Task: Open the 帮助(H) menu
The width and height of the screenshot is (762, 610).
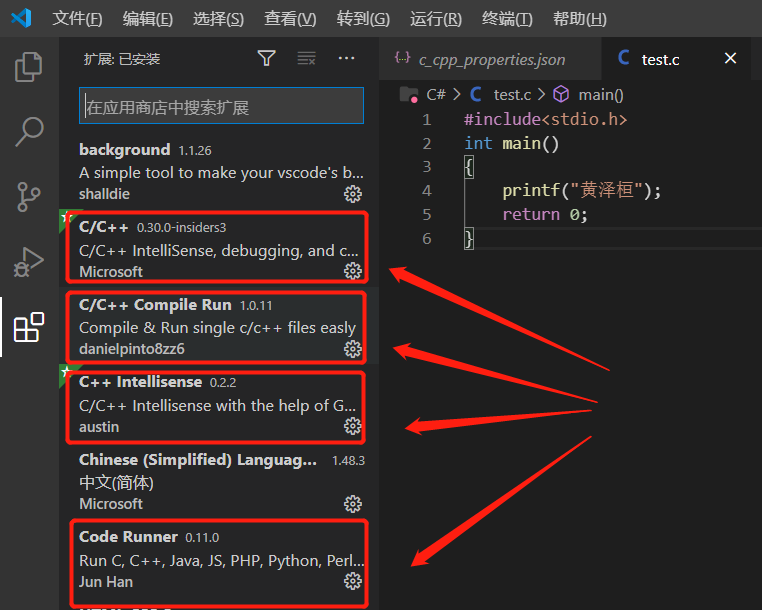Action: tap(580, 19)
